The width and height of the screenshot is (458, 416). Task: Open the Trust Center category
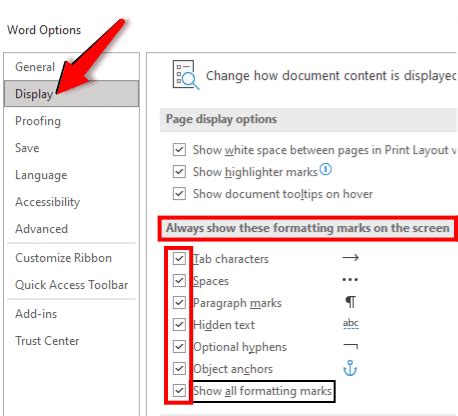pyautogui.click(x=71, y=341)
